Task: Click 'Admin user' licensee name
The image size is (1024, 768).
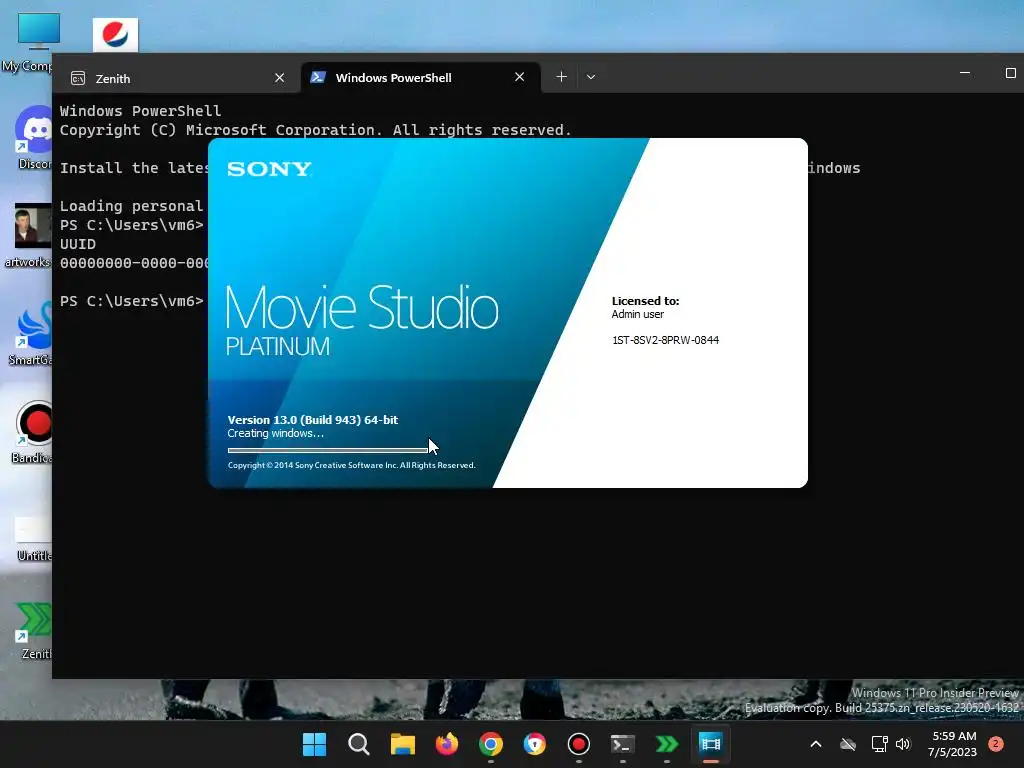Action: 637,314
